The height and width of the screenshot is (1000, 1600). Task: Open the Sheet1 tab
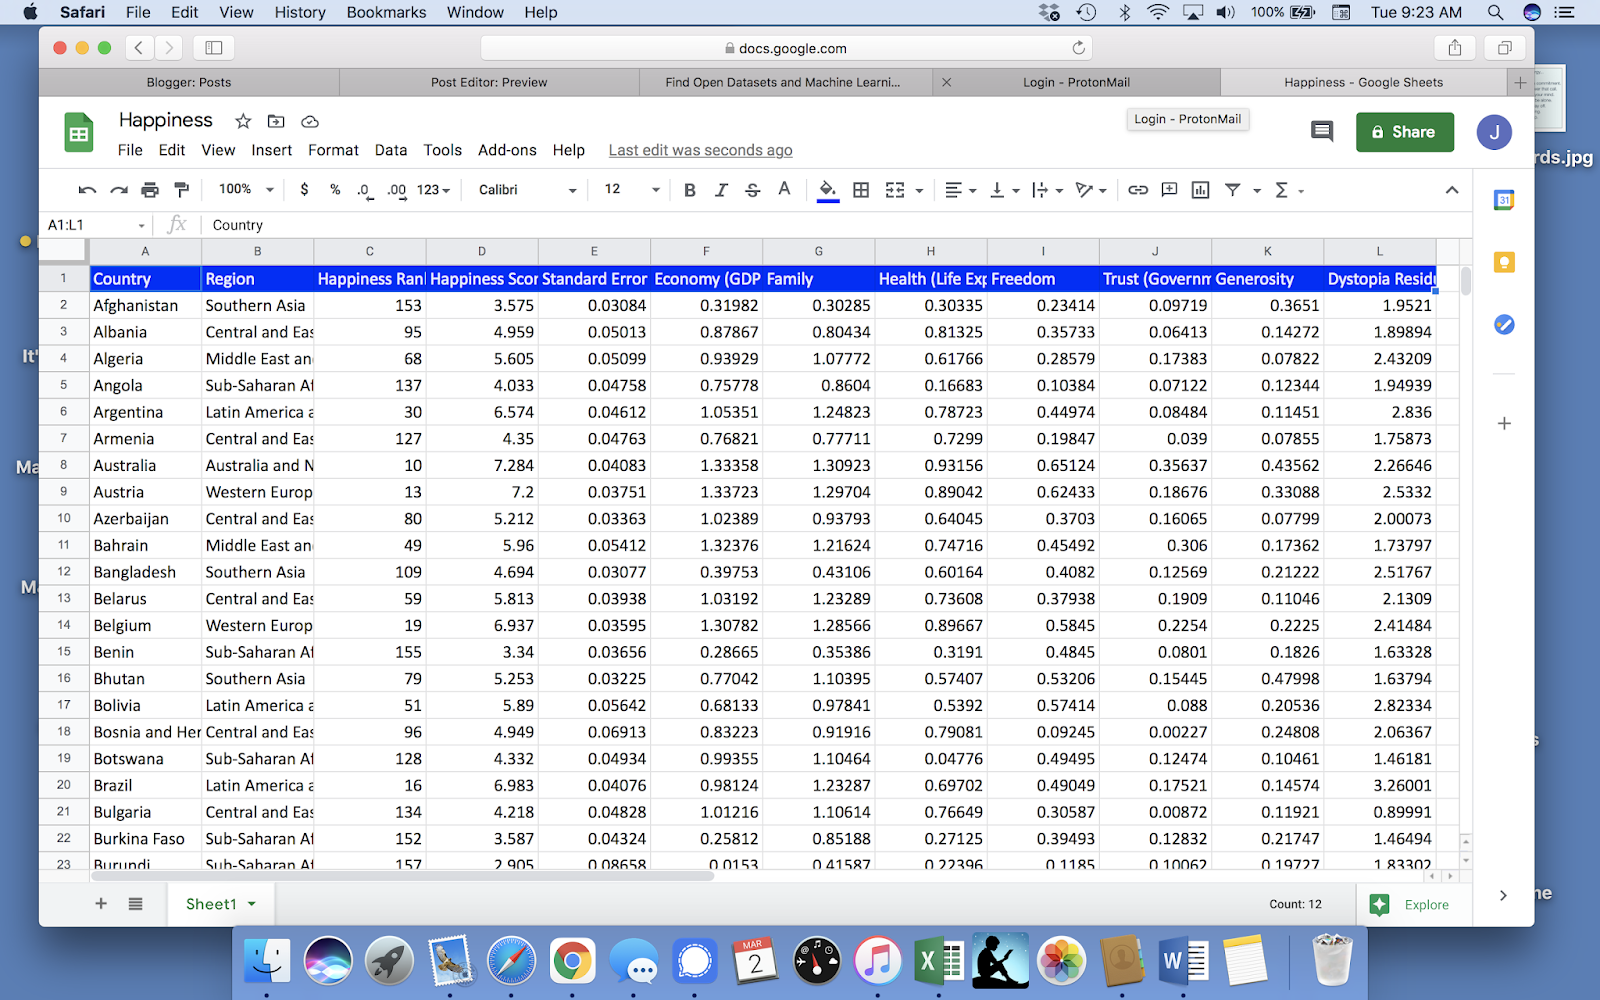[x=221, y=904]
